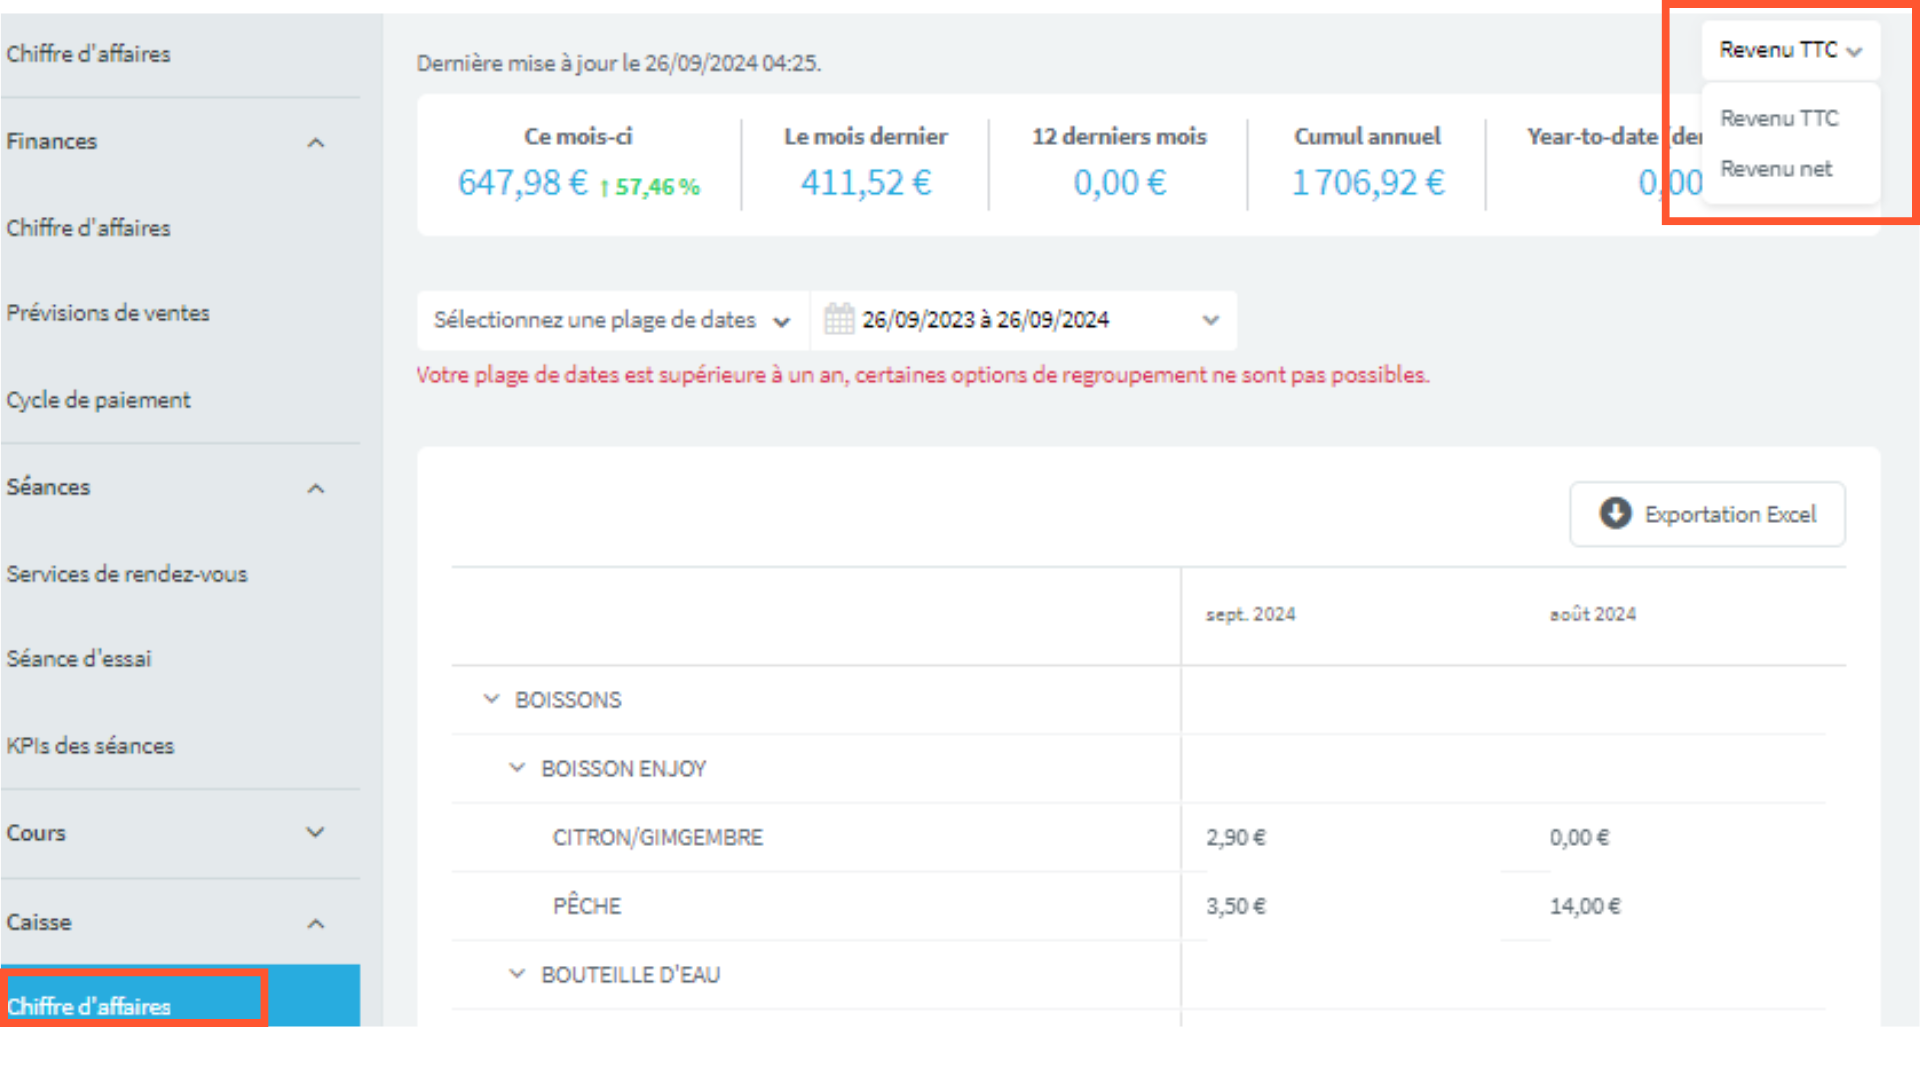Collapse the Séances section chevron
The height and width of the screenshot is (1080, 1920).
pos(316,488)
